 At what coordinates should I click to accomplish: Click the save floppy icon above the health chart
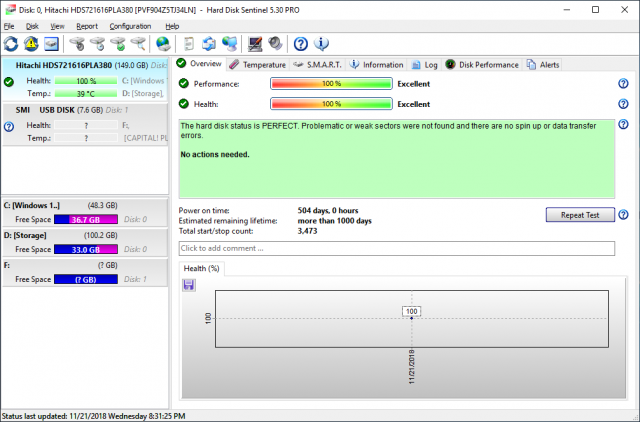click(x=188, y=285)
